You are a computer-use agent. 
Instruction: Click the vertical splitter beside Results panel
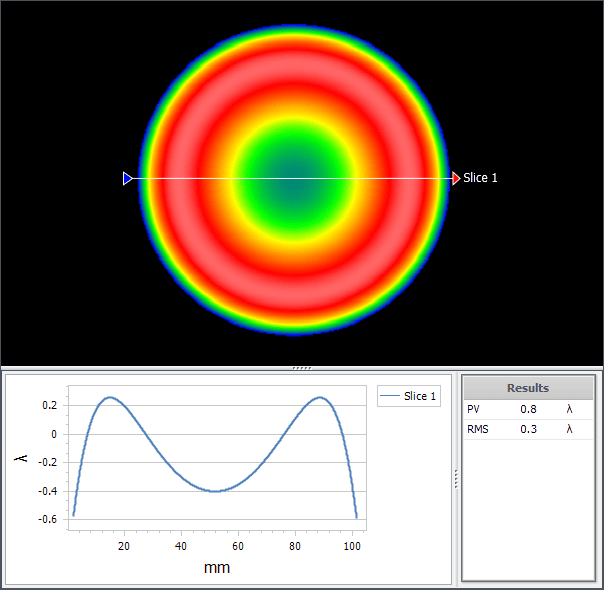(456, 479)
